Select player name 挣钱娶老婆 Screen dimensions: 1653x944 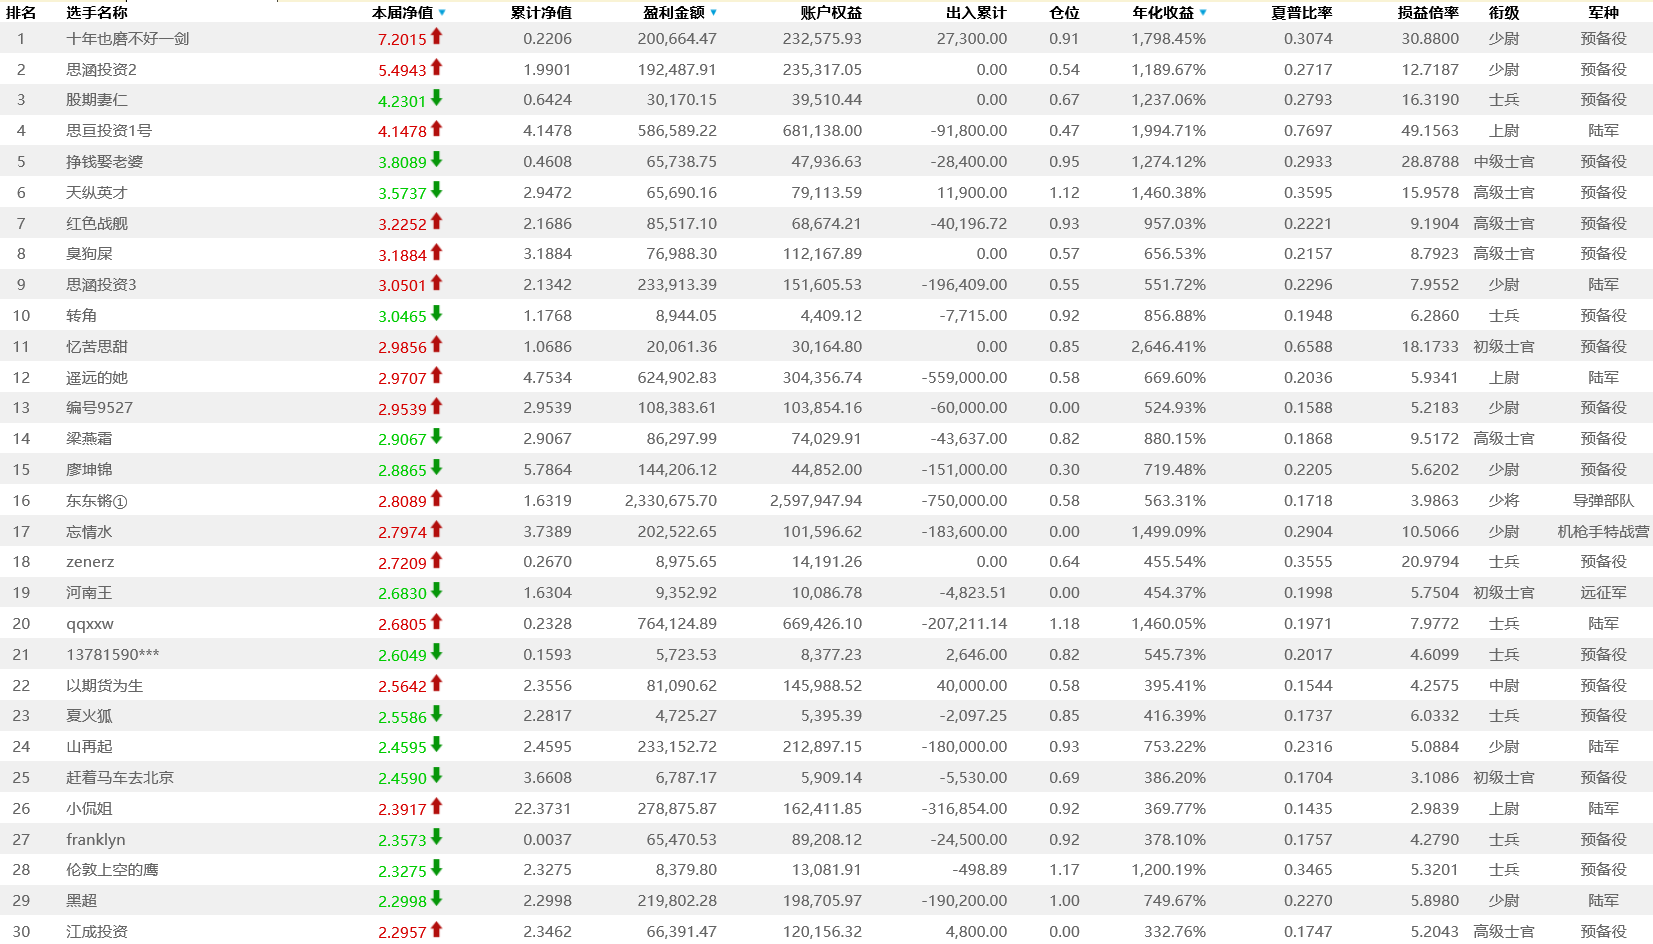point(105,161)
